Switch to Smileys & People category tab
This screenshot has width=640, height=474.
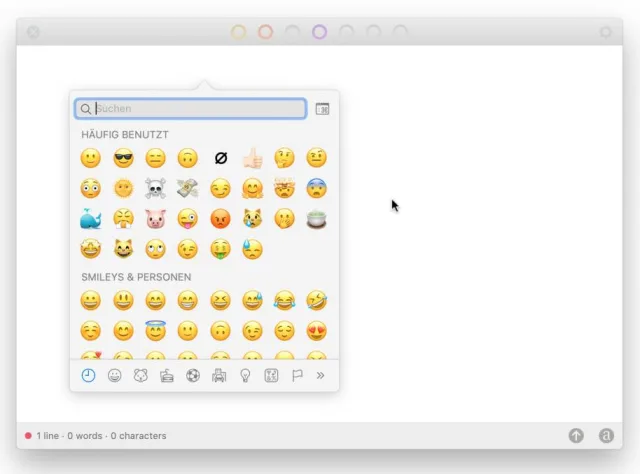(x=115, y=375)
